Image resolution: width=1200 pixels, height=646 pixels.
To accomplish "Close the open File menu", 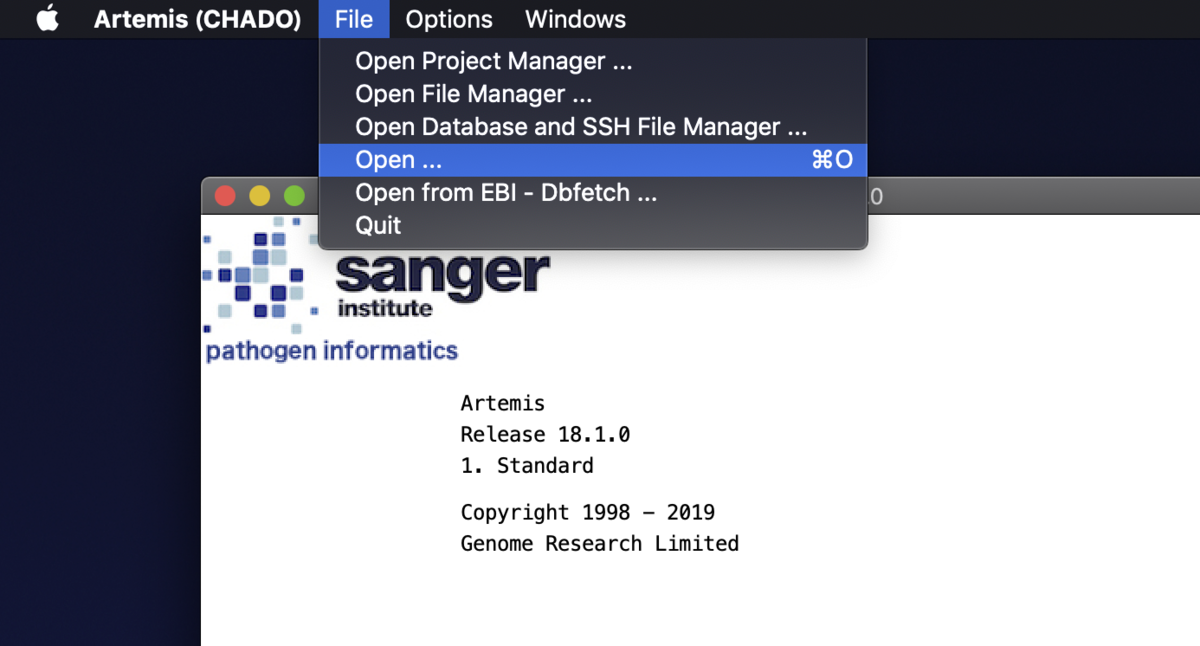I will (x=354, y=19).
